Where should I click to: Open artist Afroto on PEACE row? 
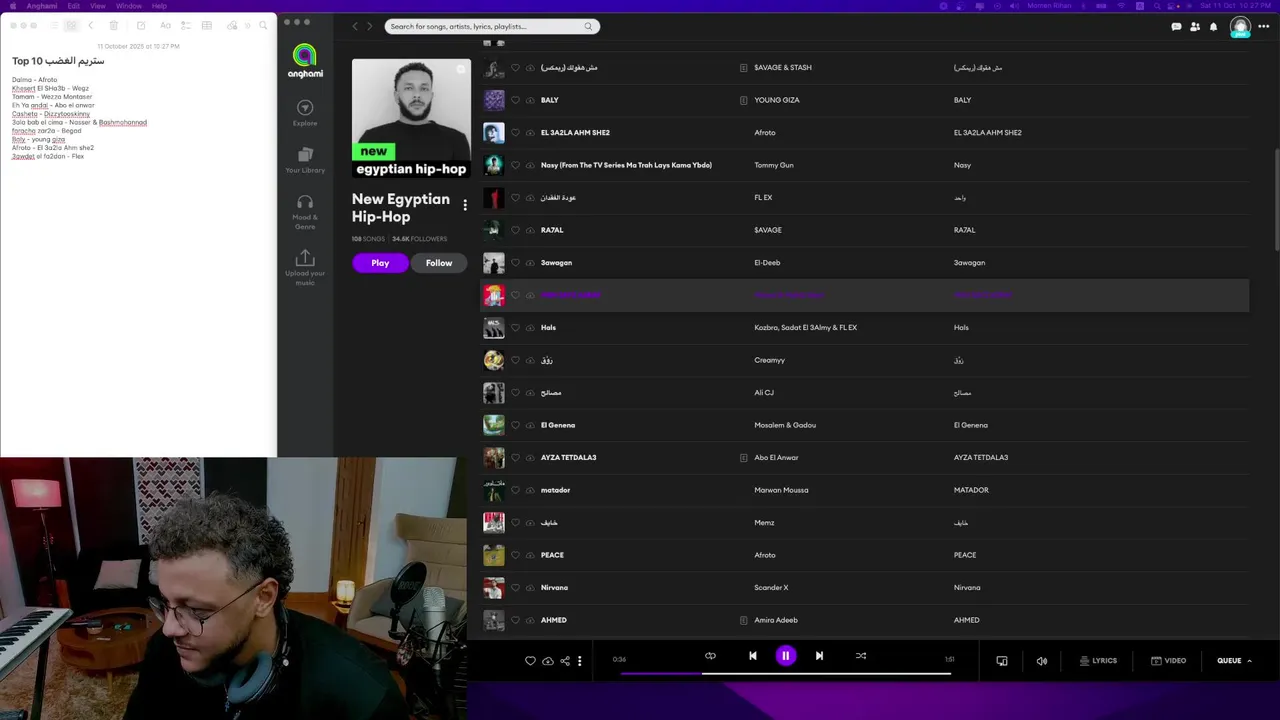(x=765, y=555)
